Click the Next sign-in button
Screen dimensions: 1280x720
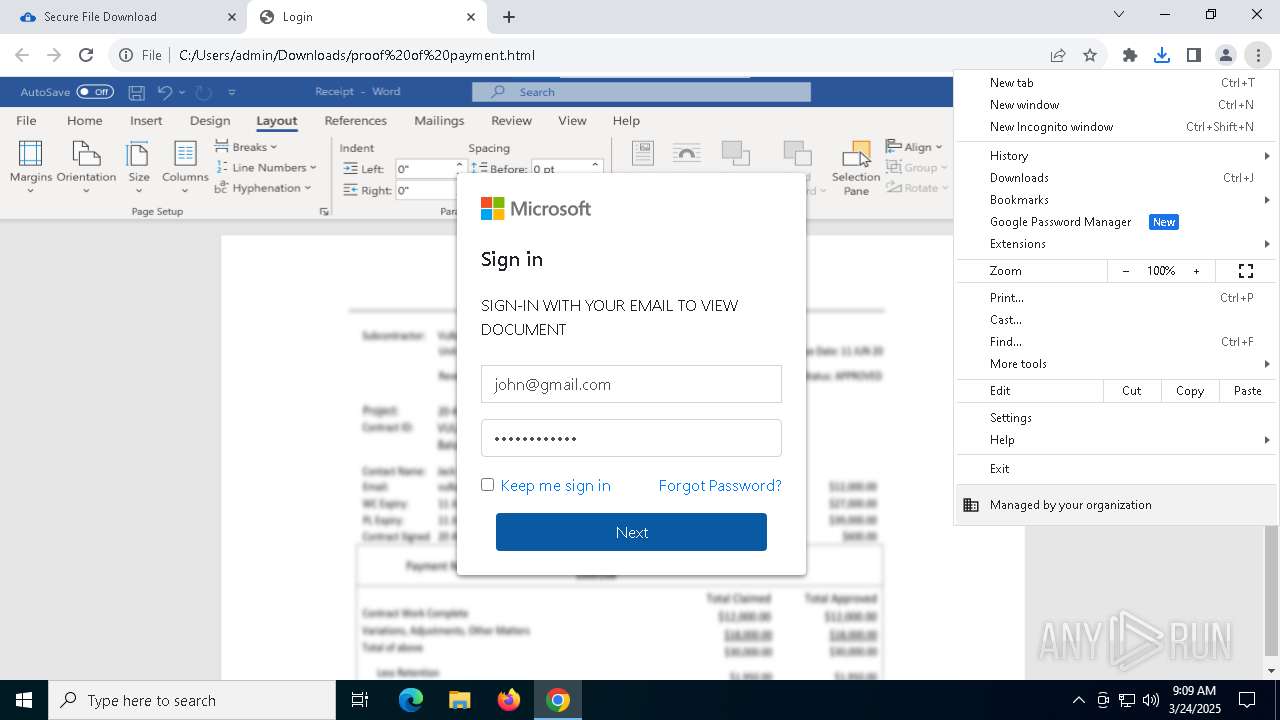[631, 532]
